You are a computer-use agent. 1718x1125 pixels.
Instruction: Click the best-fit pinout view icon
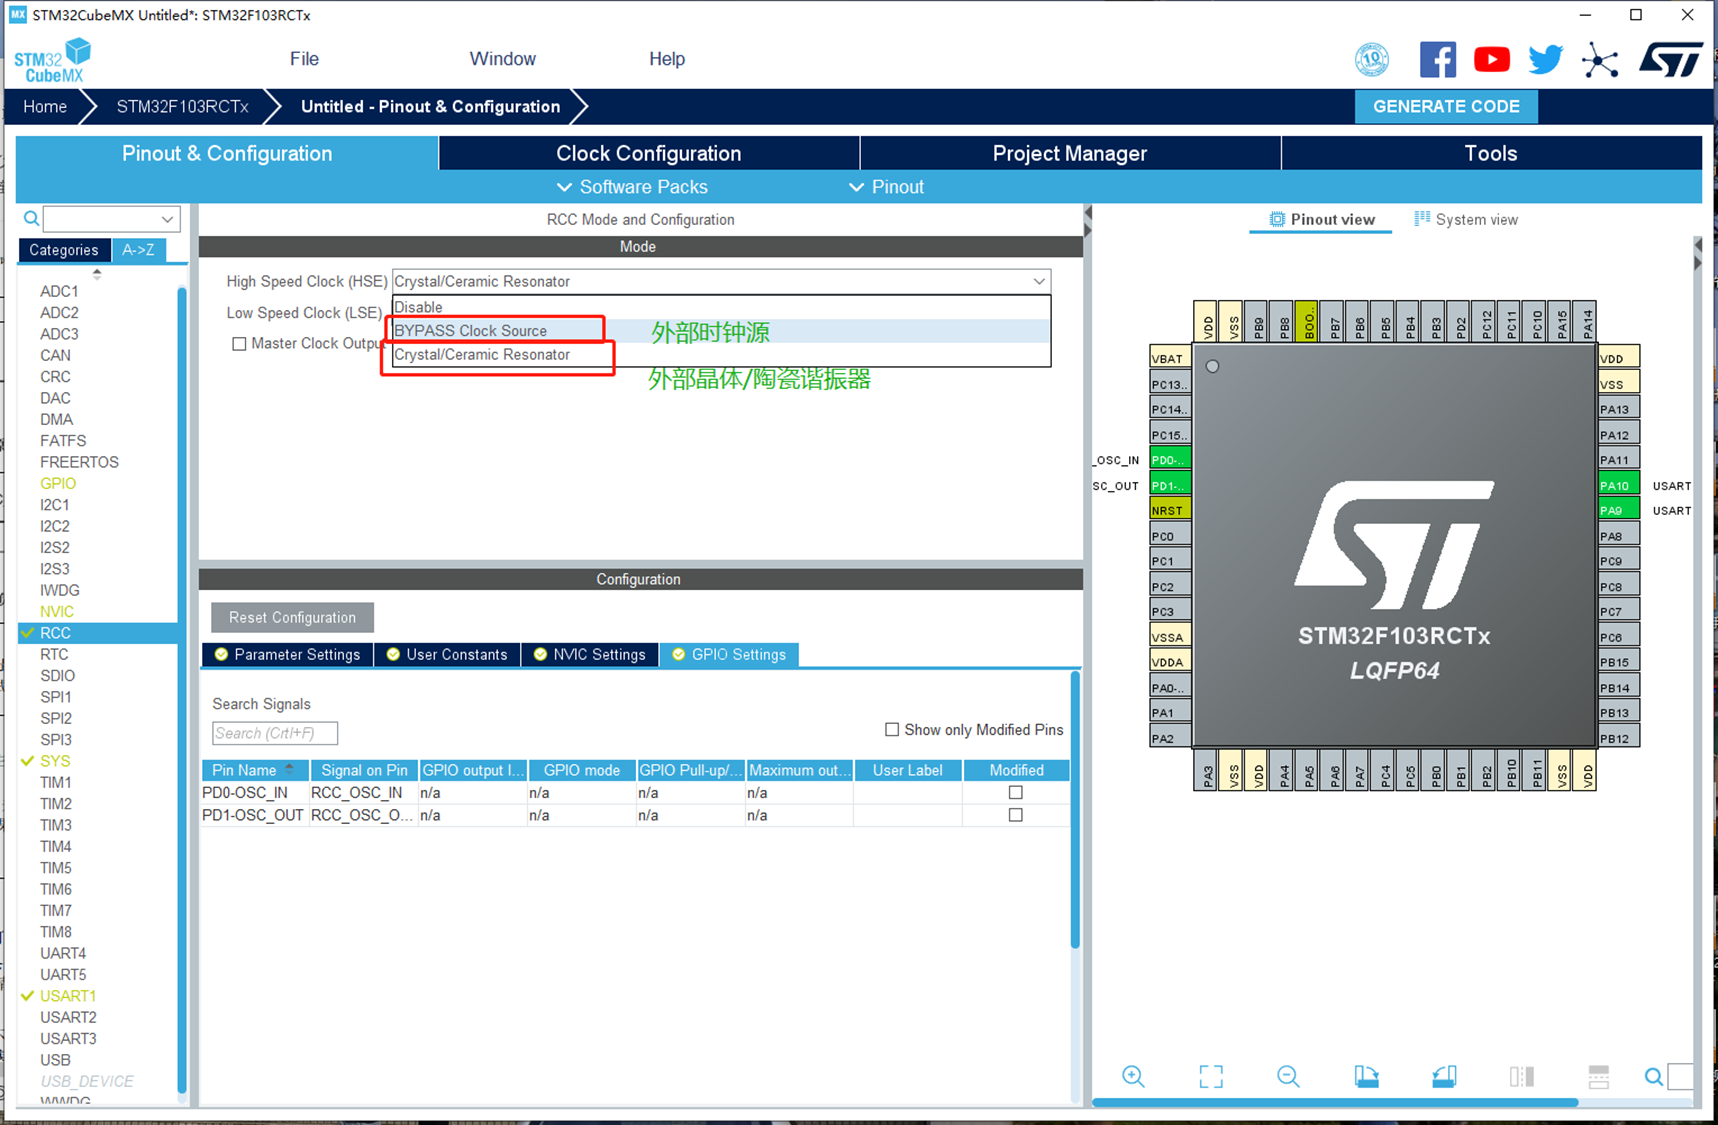click(1210, 1076)
